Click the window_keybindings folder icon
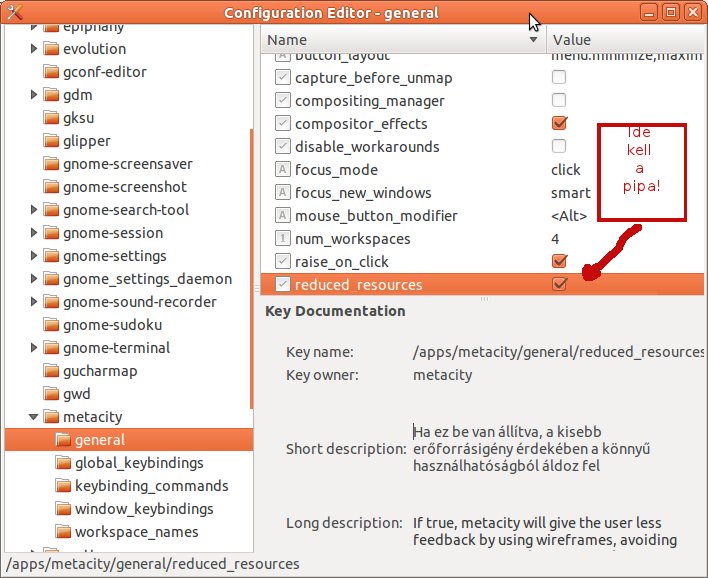The height and width of the screenshot is (578, 708). pyautogui.click(x=63, y=508)
